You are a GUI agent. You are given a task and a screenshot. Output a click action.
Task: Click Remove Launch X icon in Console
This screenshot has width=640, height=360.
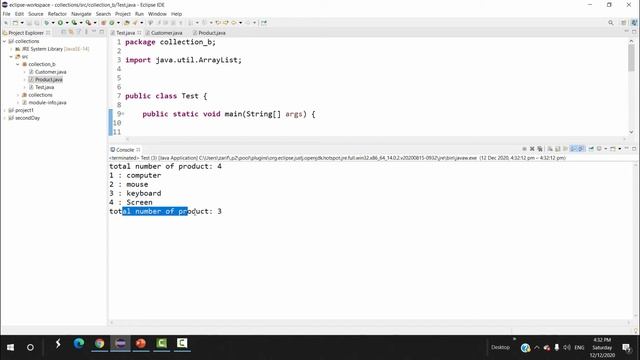[532, 149]
